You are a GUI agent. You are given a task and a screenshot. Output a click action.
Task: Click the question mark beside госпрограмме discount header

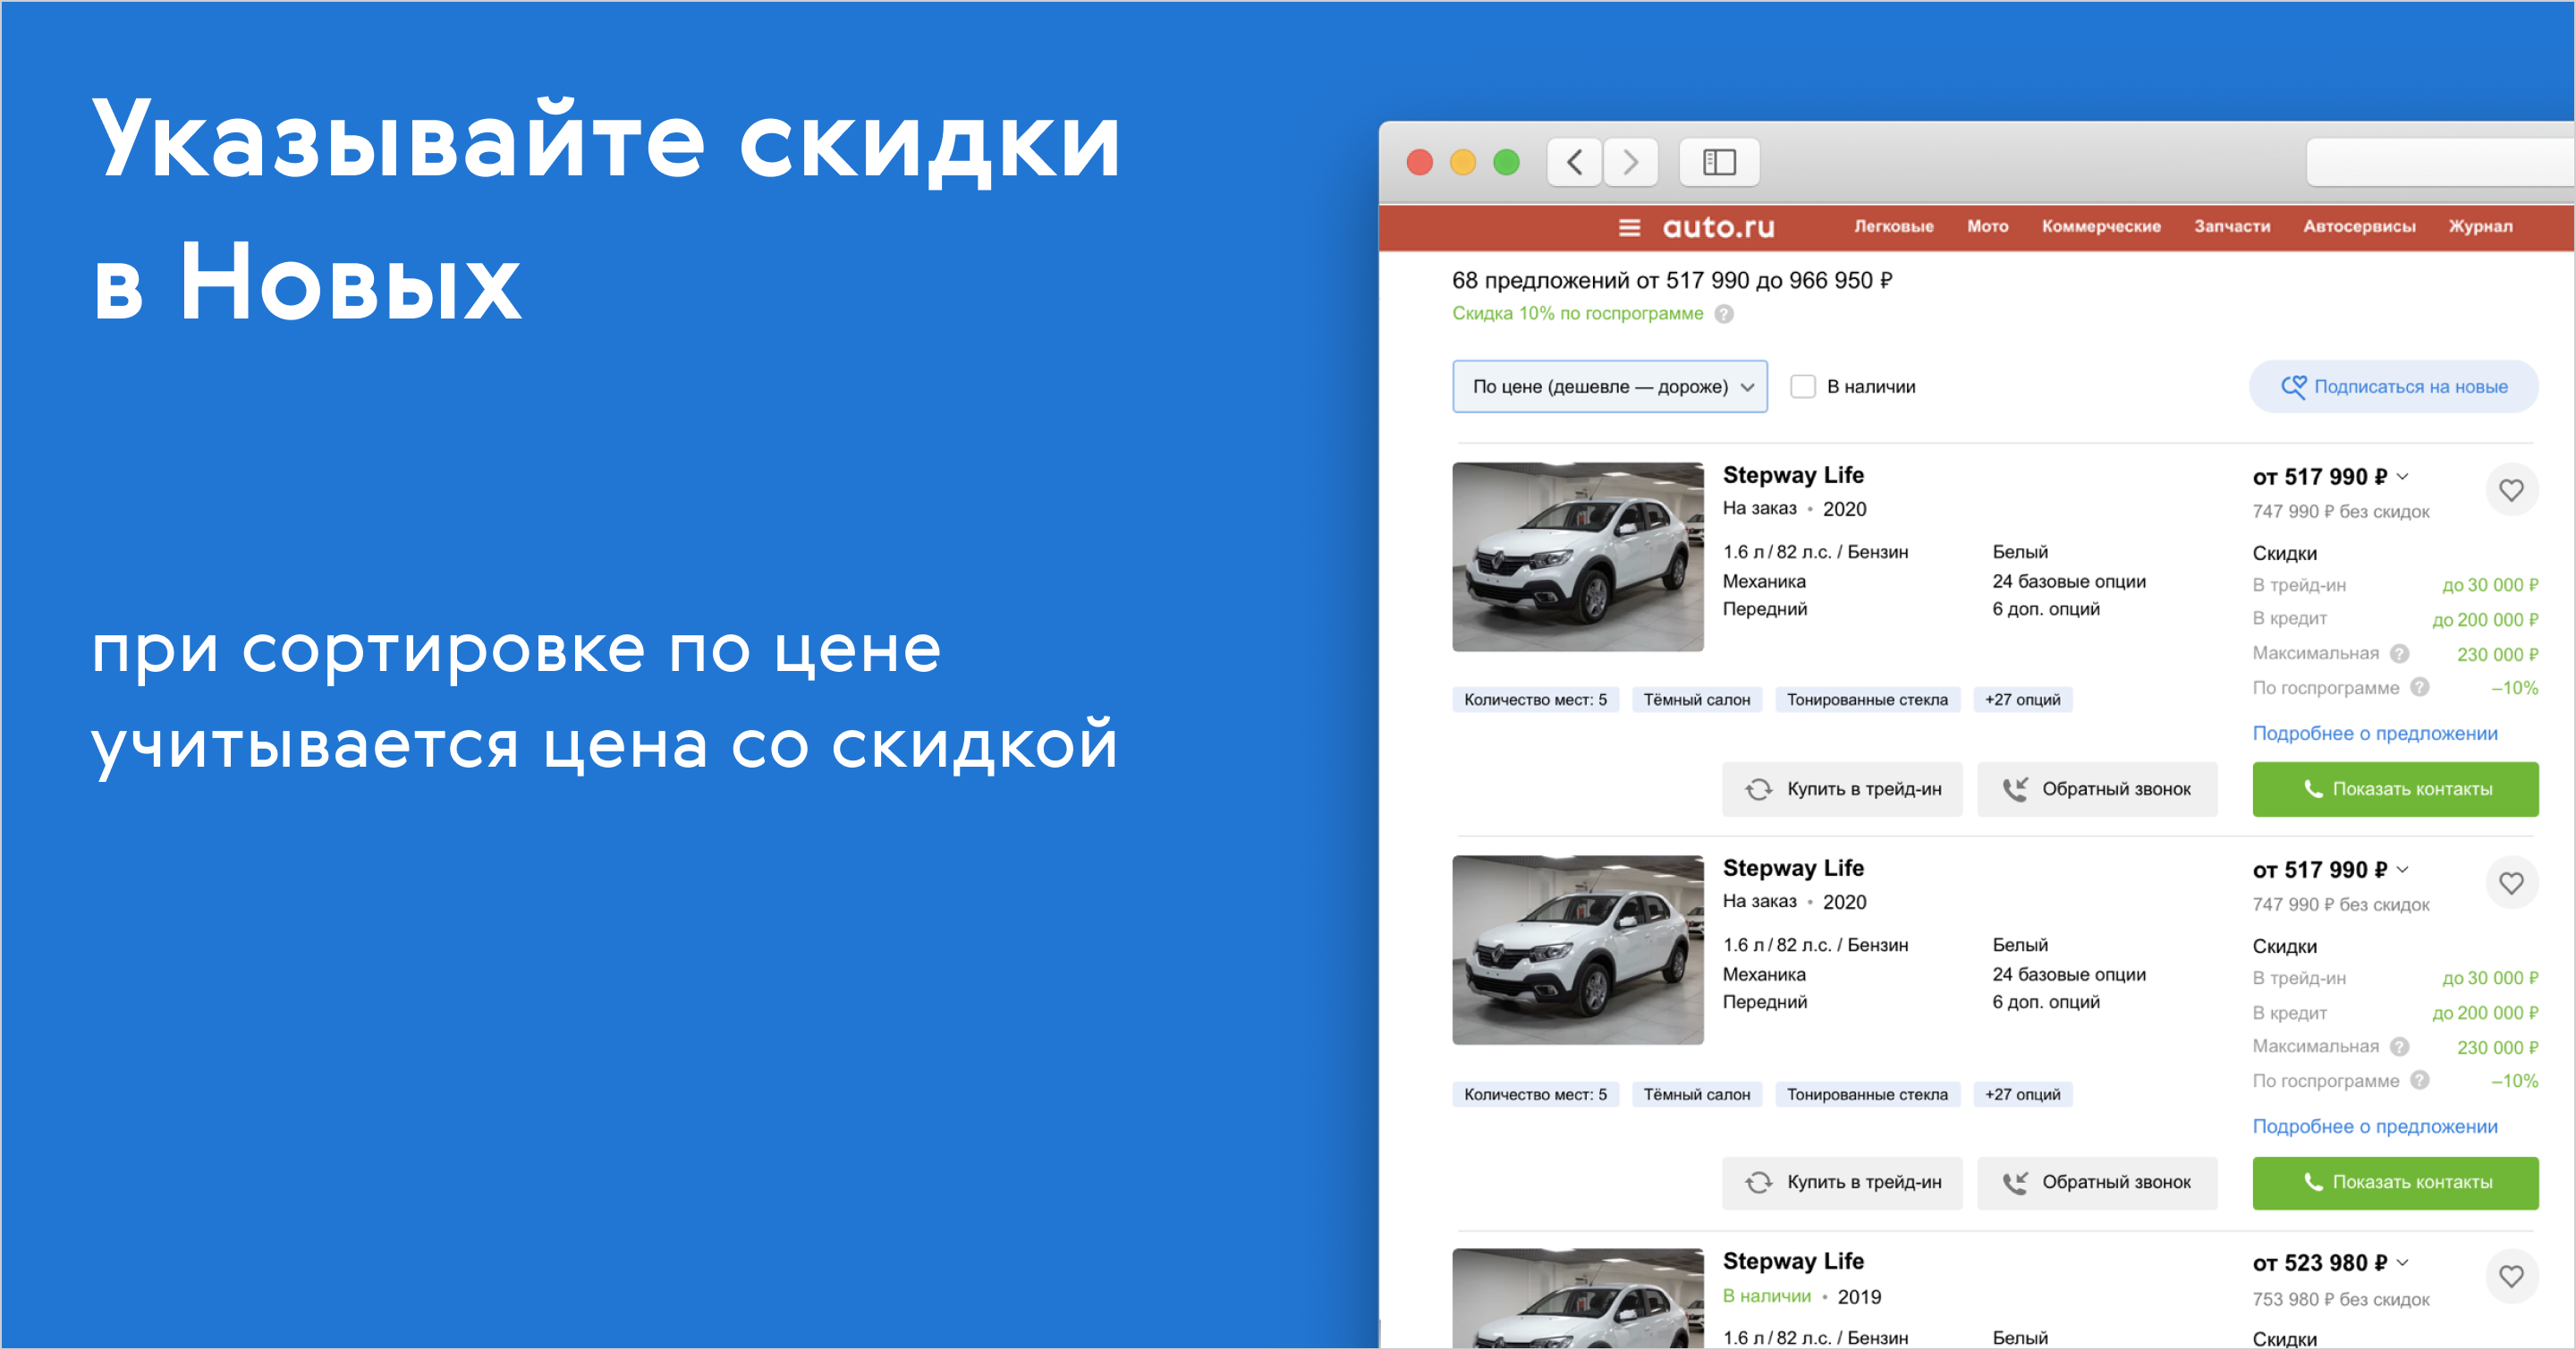pos(1724,314)
